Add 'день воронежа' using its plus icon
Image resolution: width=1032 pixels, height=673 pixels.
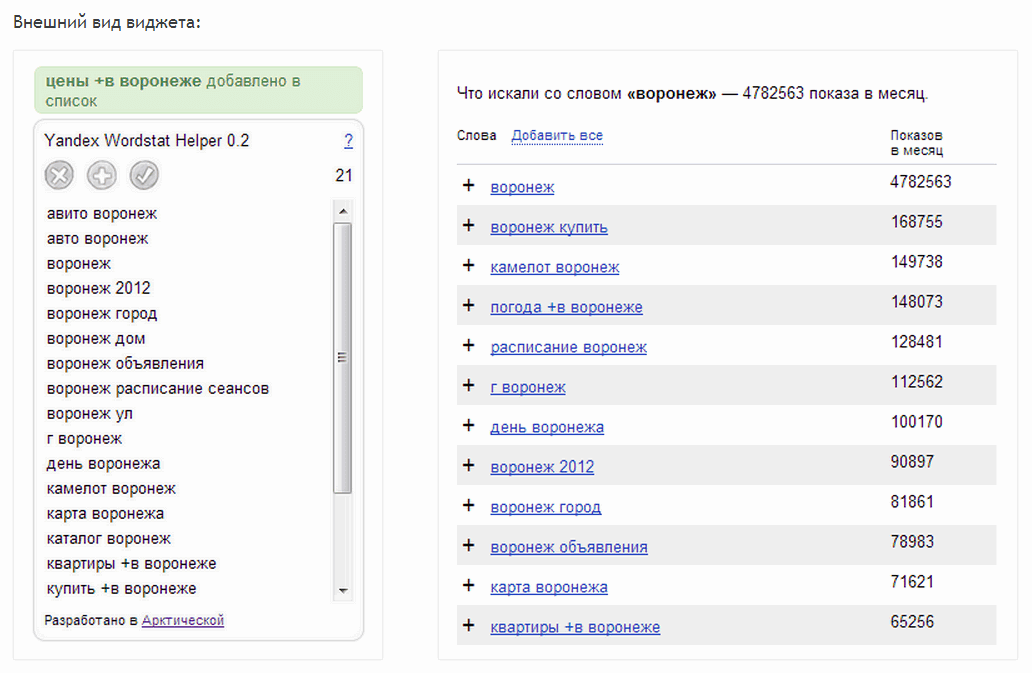tap(469, 426)
